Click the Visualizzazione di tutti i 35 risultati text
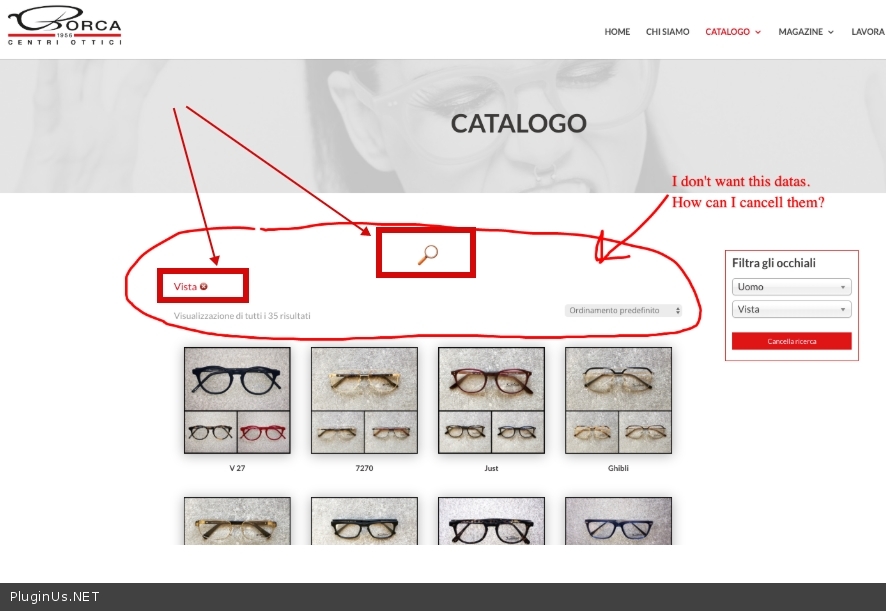The height and width of the screenshot is (611, 886). point(242,315)
